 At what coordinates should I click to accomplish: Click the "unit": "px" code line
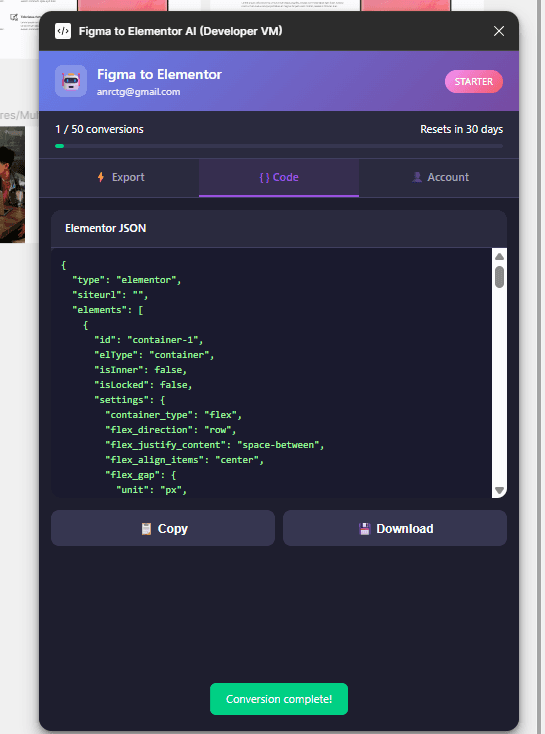151,490
